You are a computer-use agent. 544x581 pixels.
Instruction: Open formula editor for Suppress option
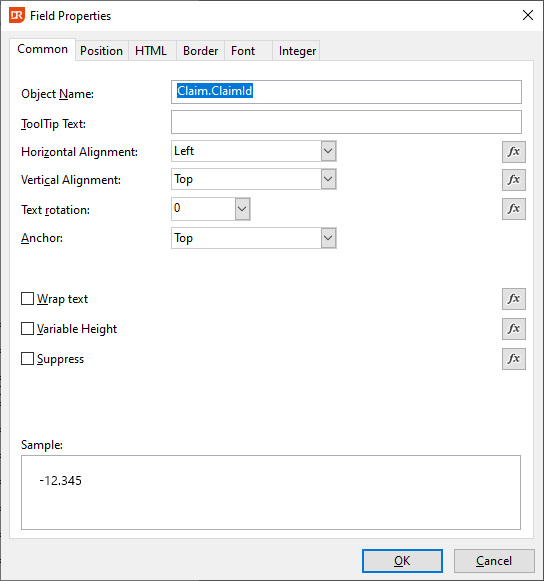click(514, 359)
